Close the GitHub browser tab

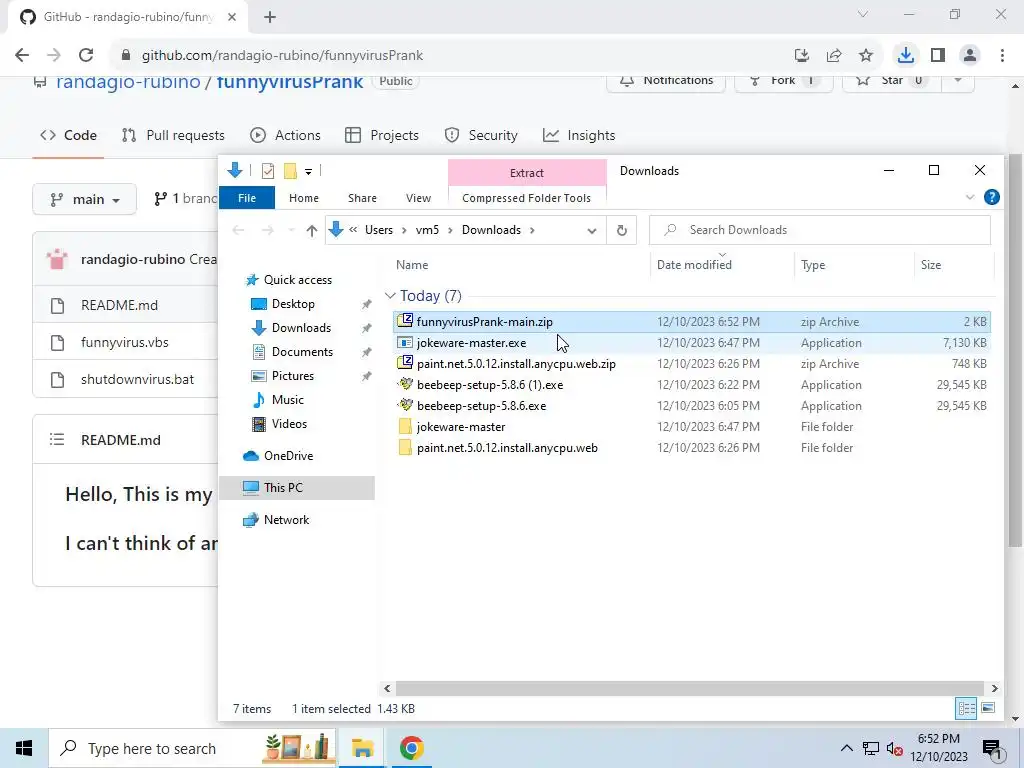(x=232, y=17)
